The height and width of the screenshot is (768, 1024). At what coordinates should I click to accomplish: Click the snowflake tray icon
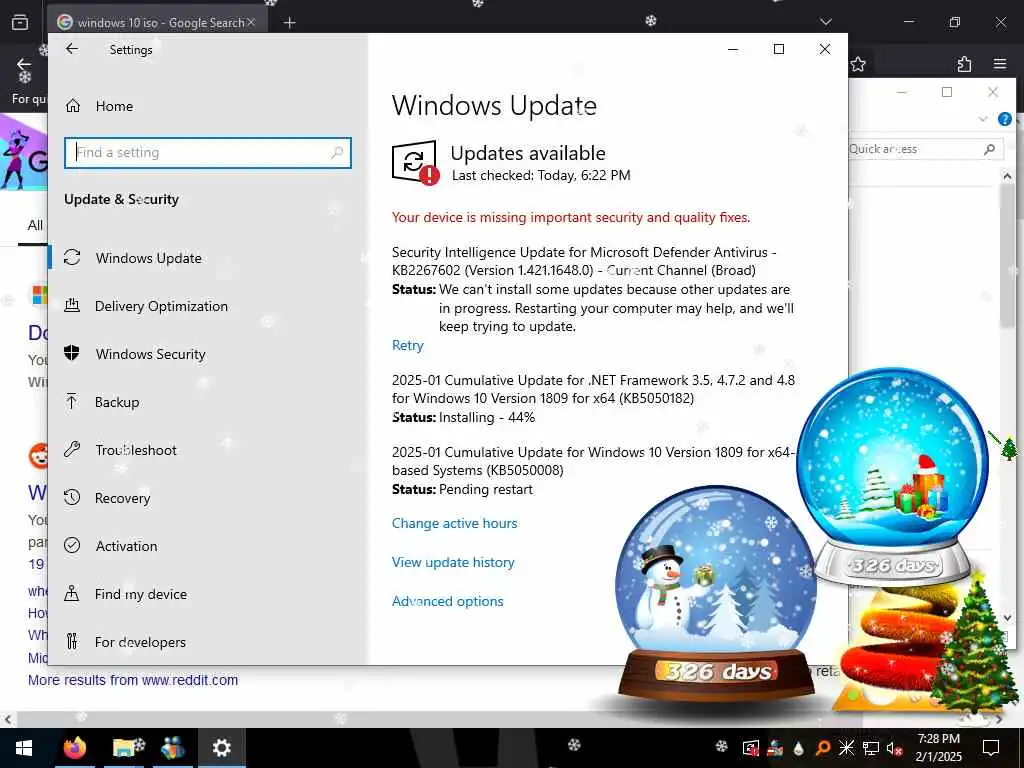(x=721, y=746)
